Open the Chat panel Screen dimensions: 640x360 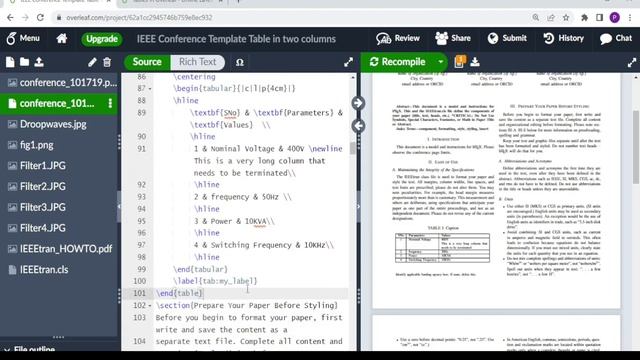point(616,38)
